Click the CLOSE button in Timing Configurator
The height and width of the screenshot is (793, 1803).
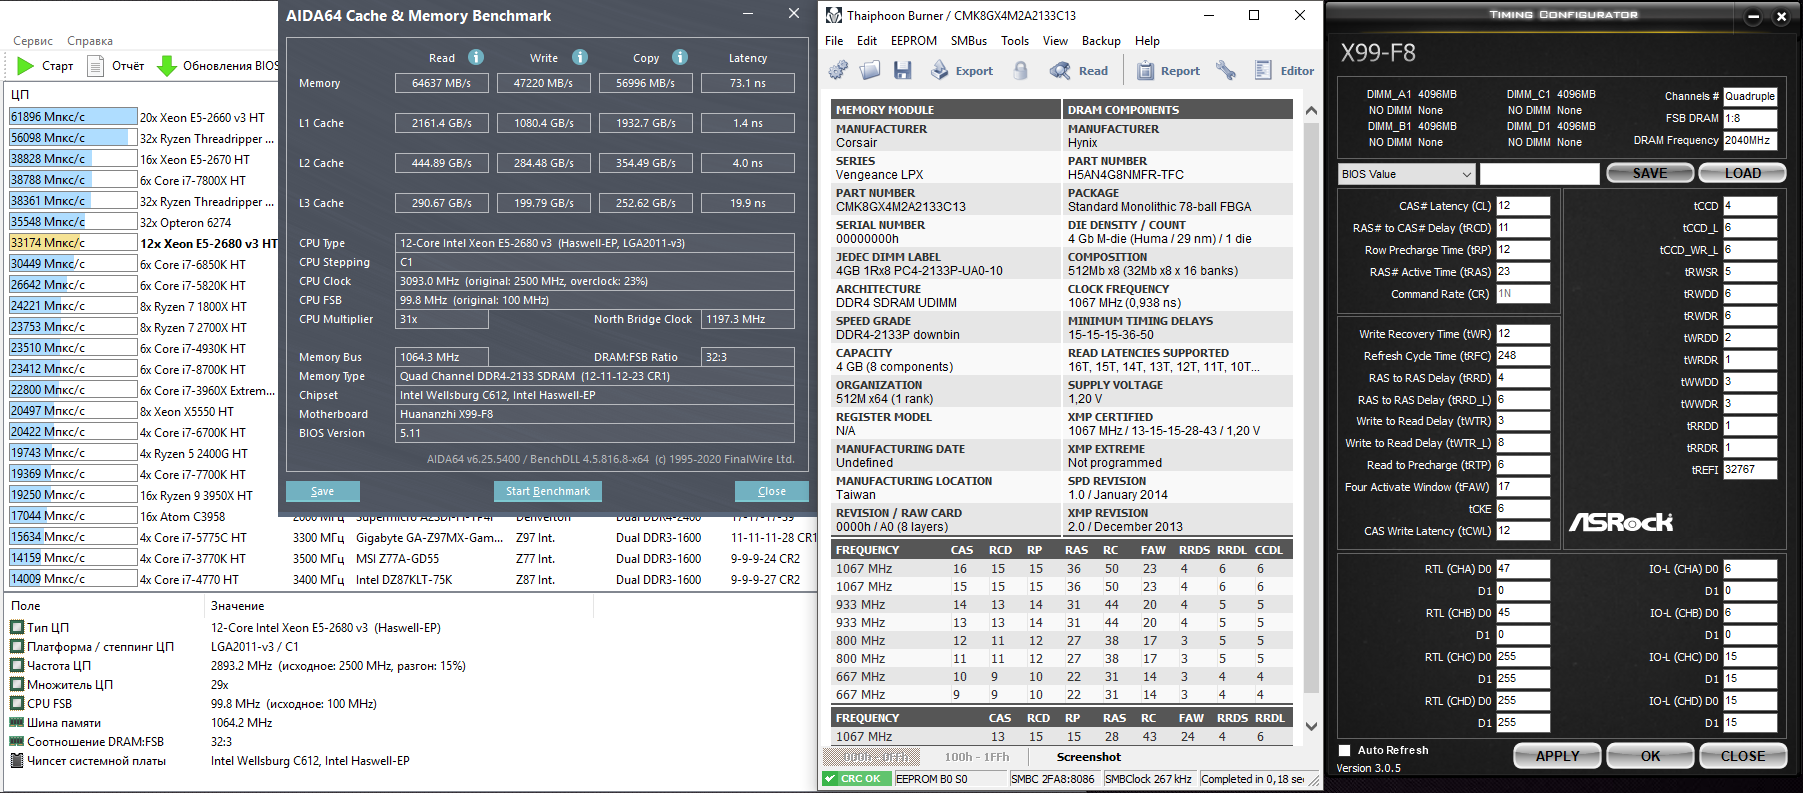(1742, 756)
